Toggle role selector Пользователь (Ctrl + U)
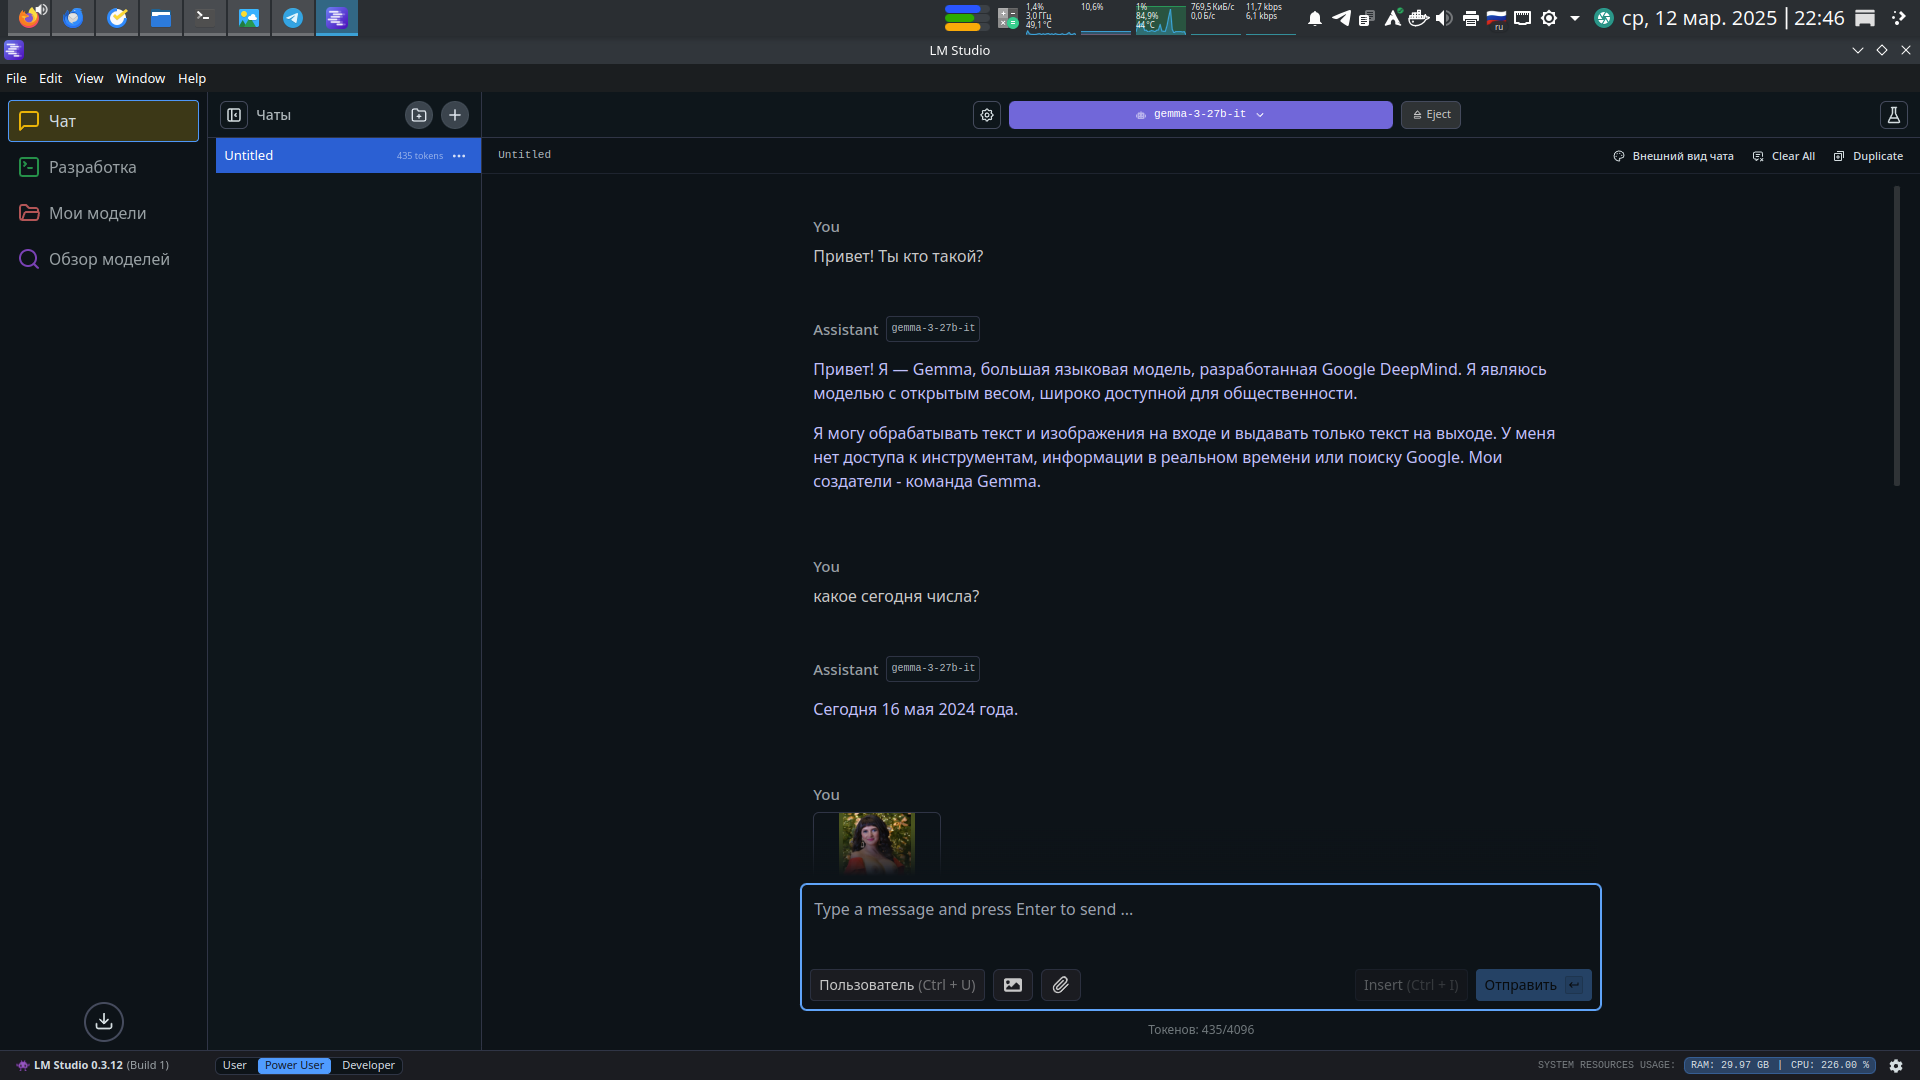Screen dimensions: 1920x1080 point(897,985)
